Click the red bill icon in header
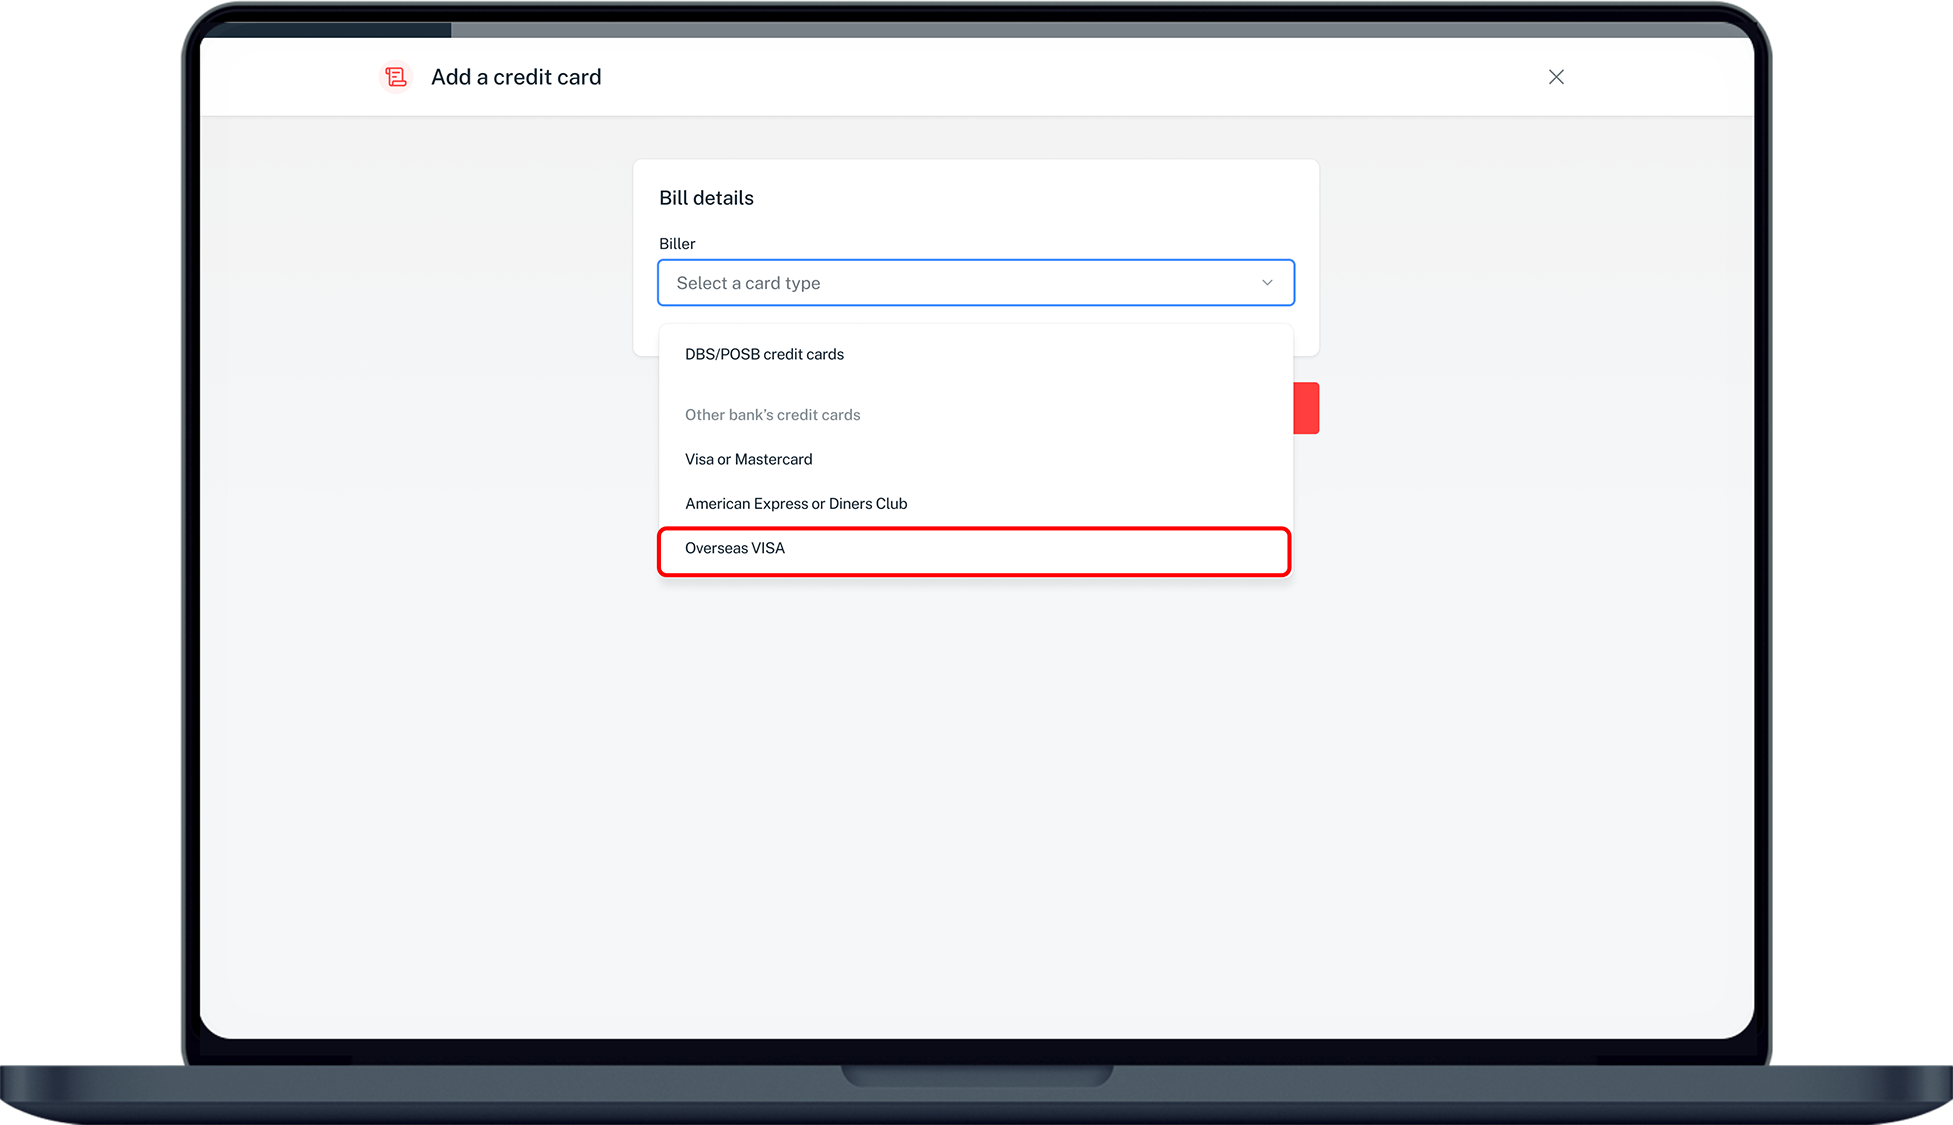1953x1125 pixels. [396, 77]
